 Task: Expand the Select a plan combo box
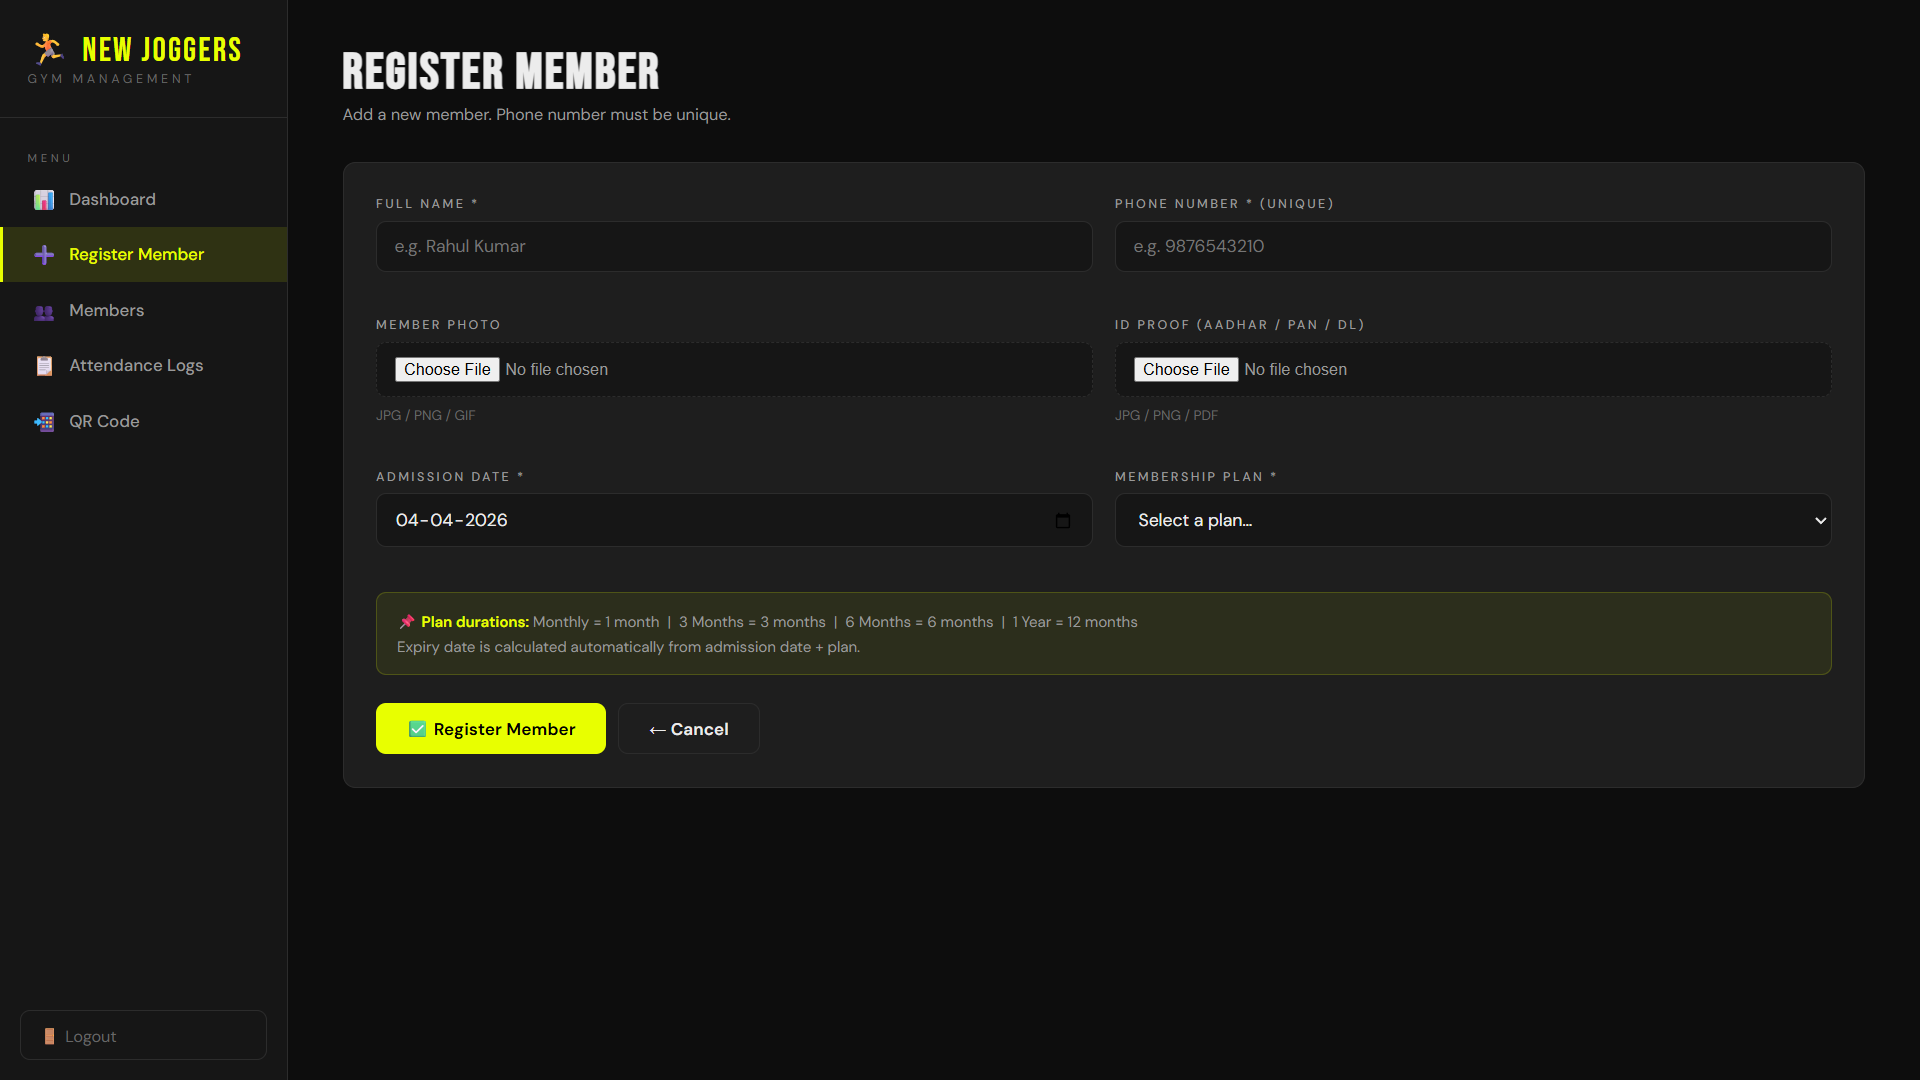click(1472, 520)
